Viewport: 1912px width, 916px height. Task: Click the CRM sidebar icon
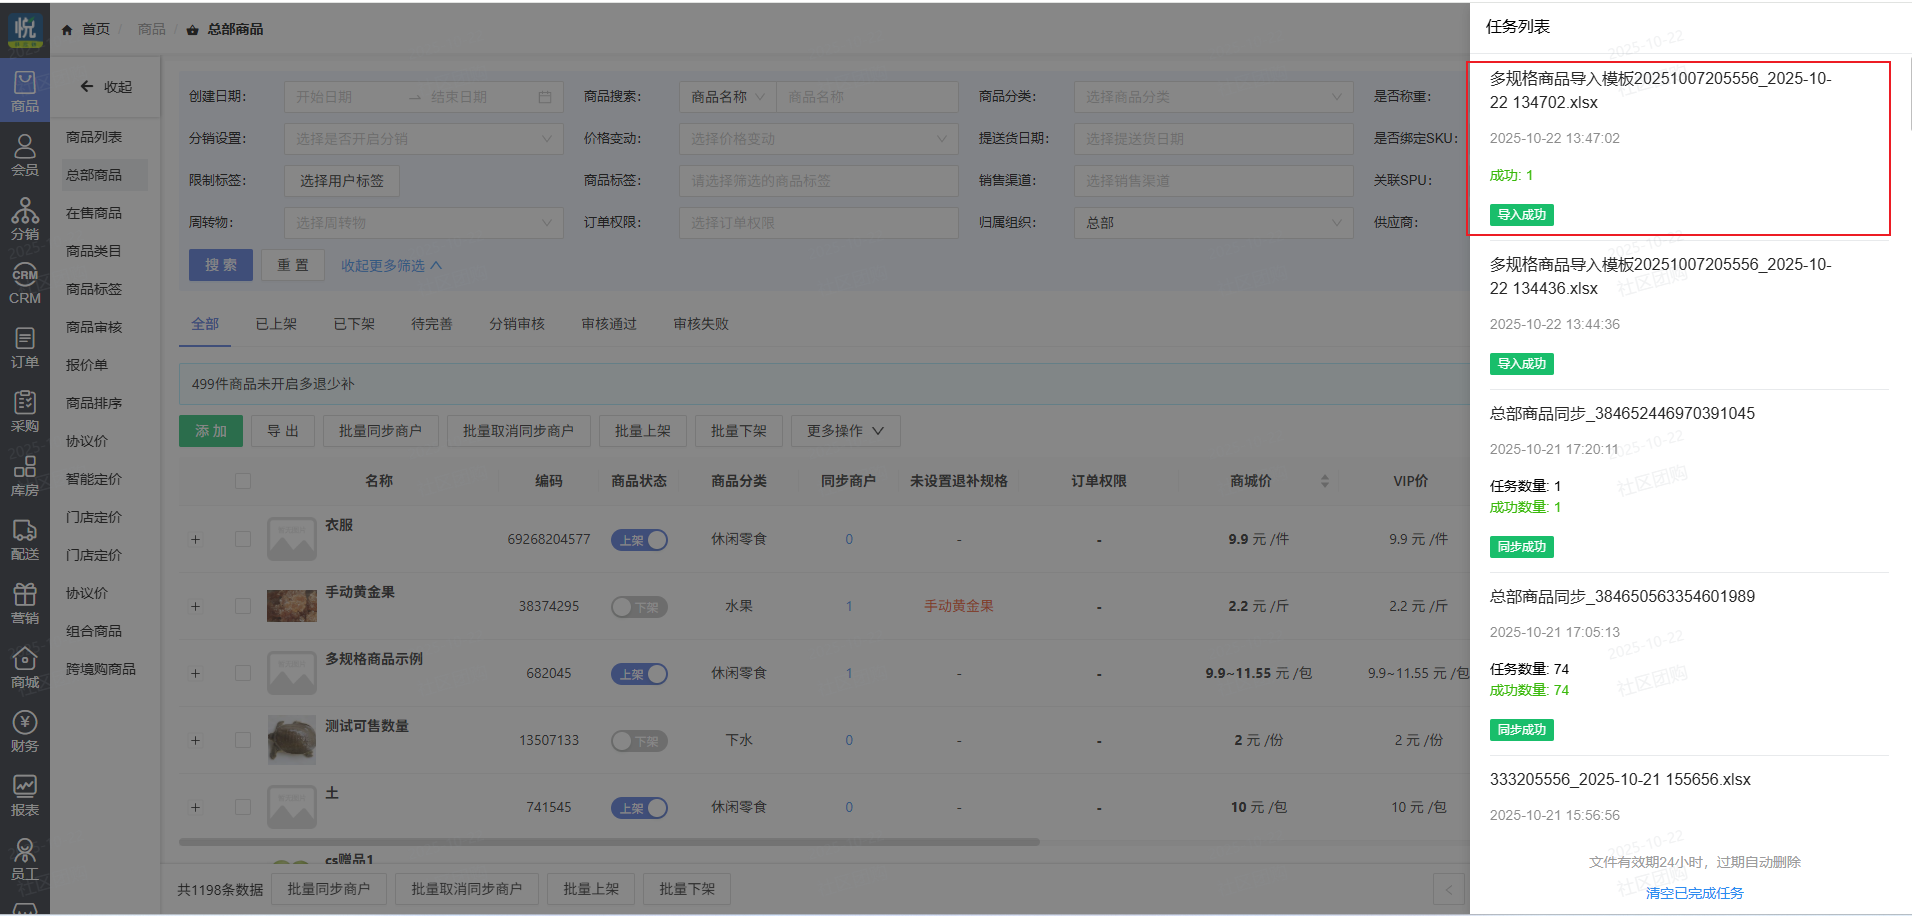tap(24, 283)
